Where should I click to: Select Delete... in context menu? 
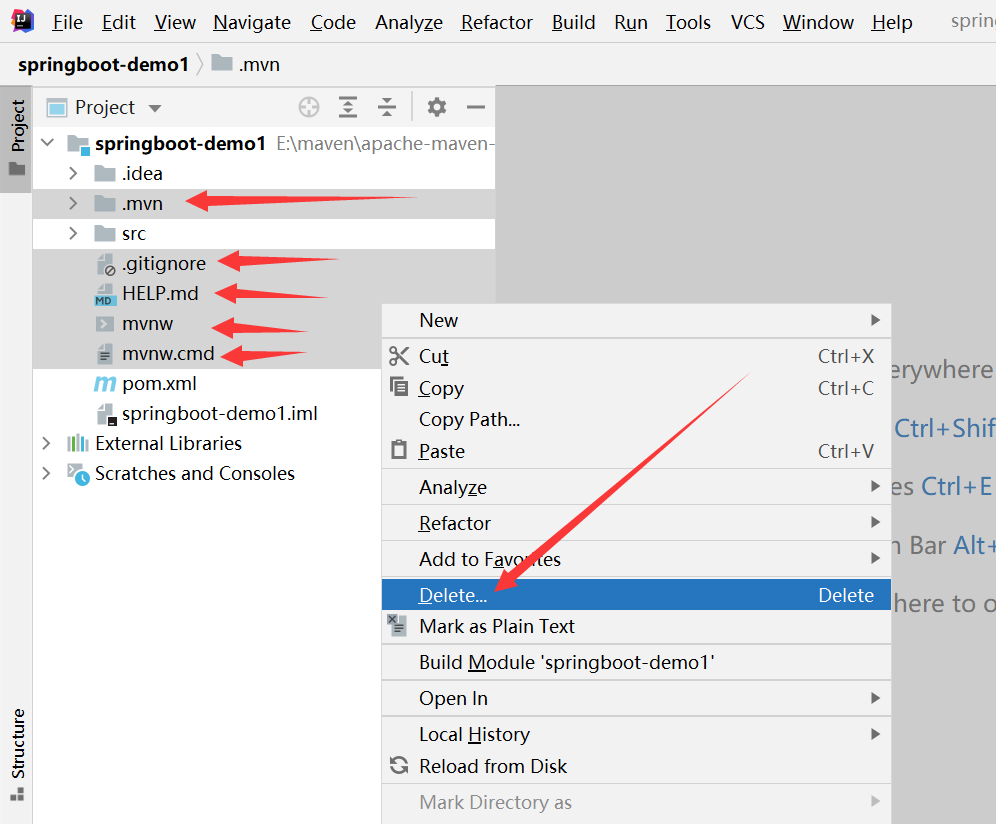(x=636, y=595)
